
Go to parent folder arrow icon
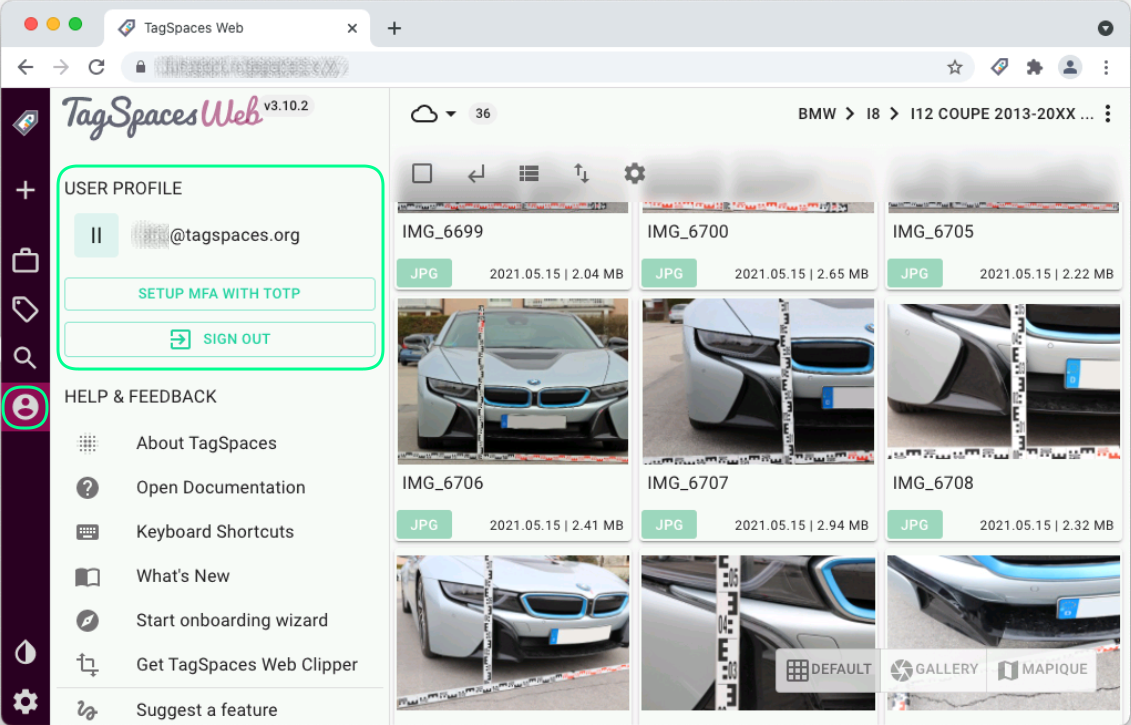[x=476, y=174]
